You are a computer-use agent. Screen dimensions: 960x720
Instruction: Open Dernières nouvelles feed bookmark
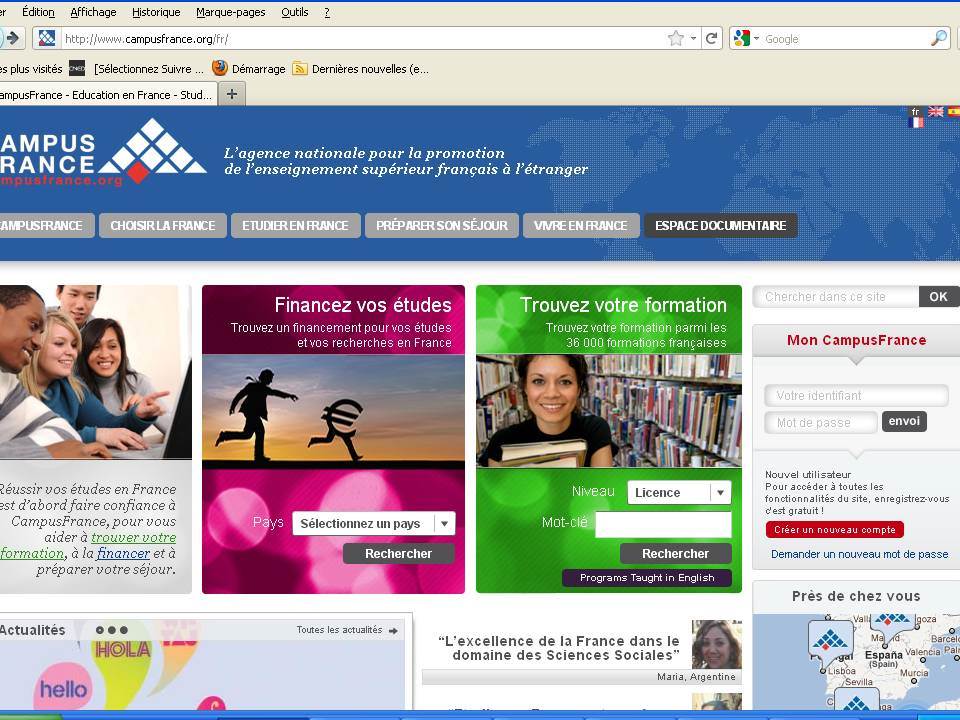[361, 69]
